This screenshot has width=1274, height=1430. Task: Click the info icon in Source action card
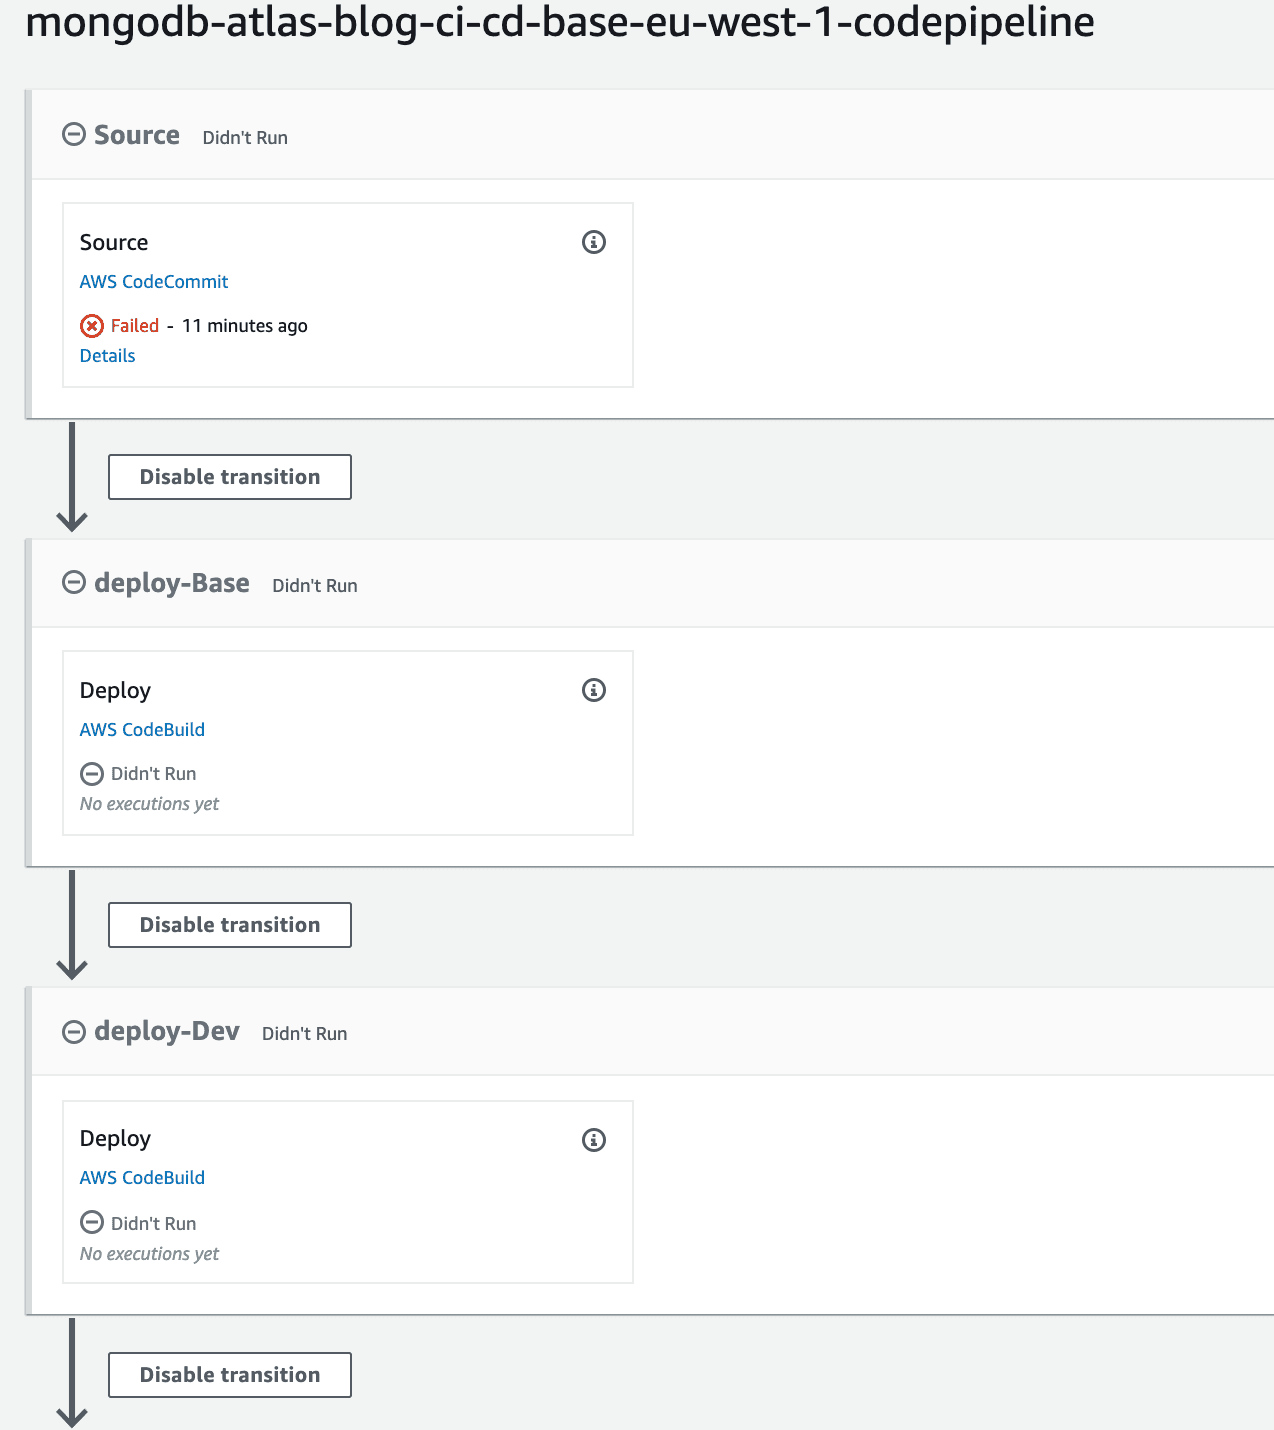594,242
